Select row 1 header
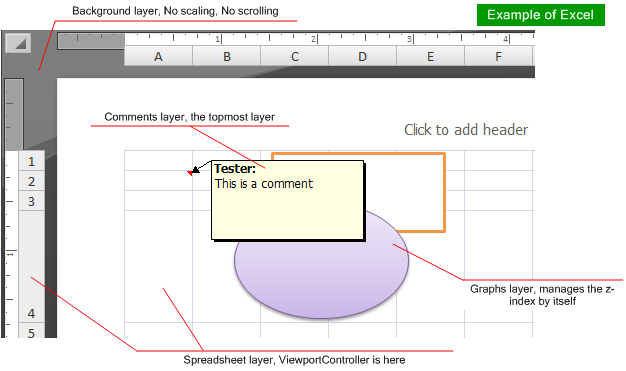This screenshot has height=371, width=626. pos(32,161)
